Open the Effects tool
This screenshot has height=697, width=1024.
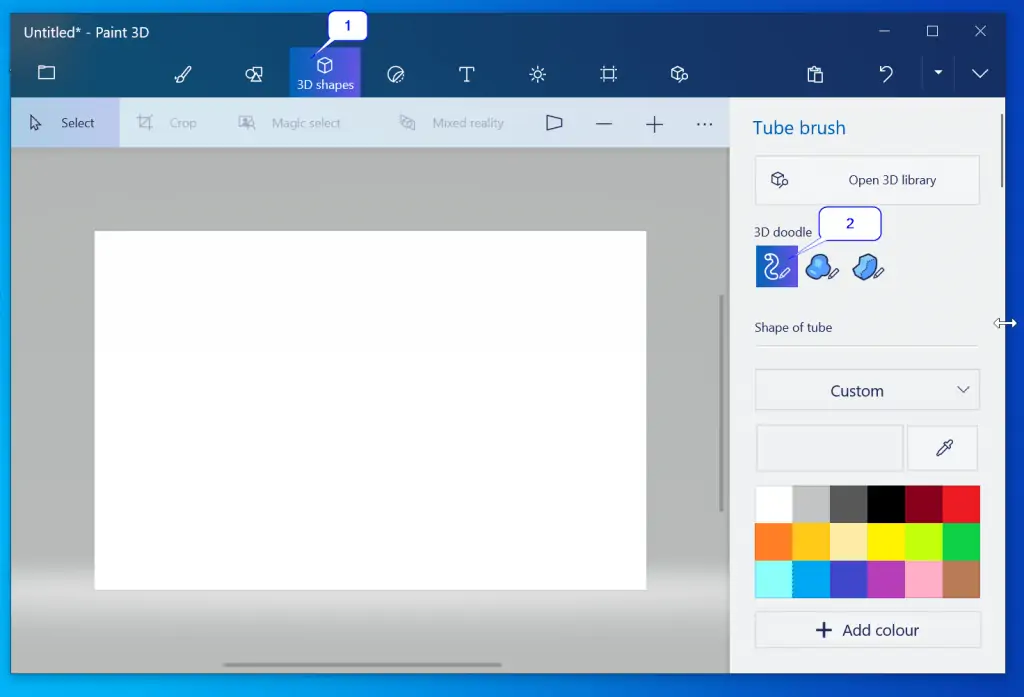point(538,74)
